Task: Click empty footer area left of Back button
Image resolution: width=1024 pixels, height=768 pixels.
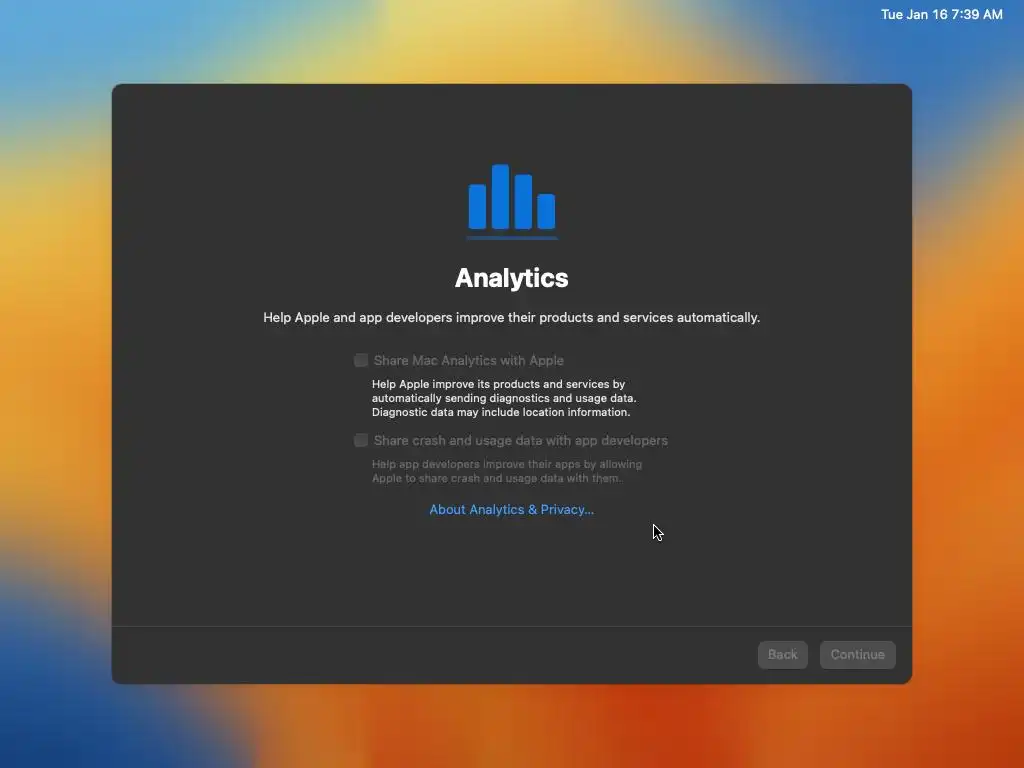Action: pyautogui.click(x=431, y=654)
